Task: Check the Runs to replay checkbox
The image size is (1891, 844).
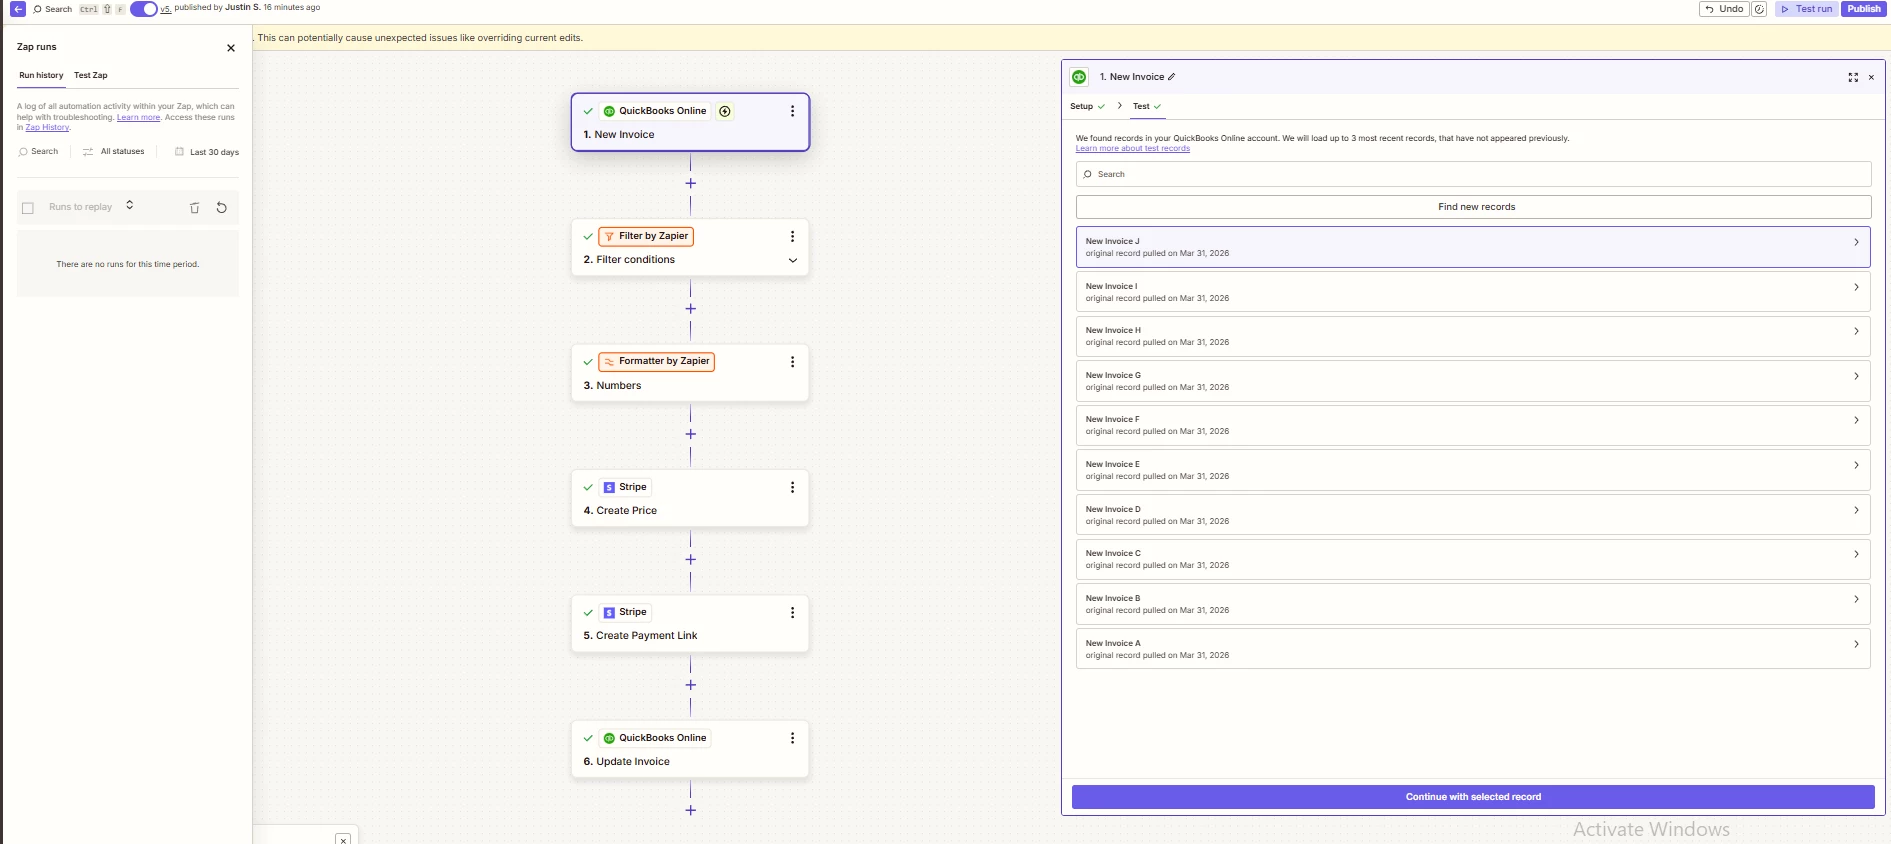Action: click(x=28, y=208)
